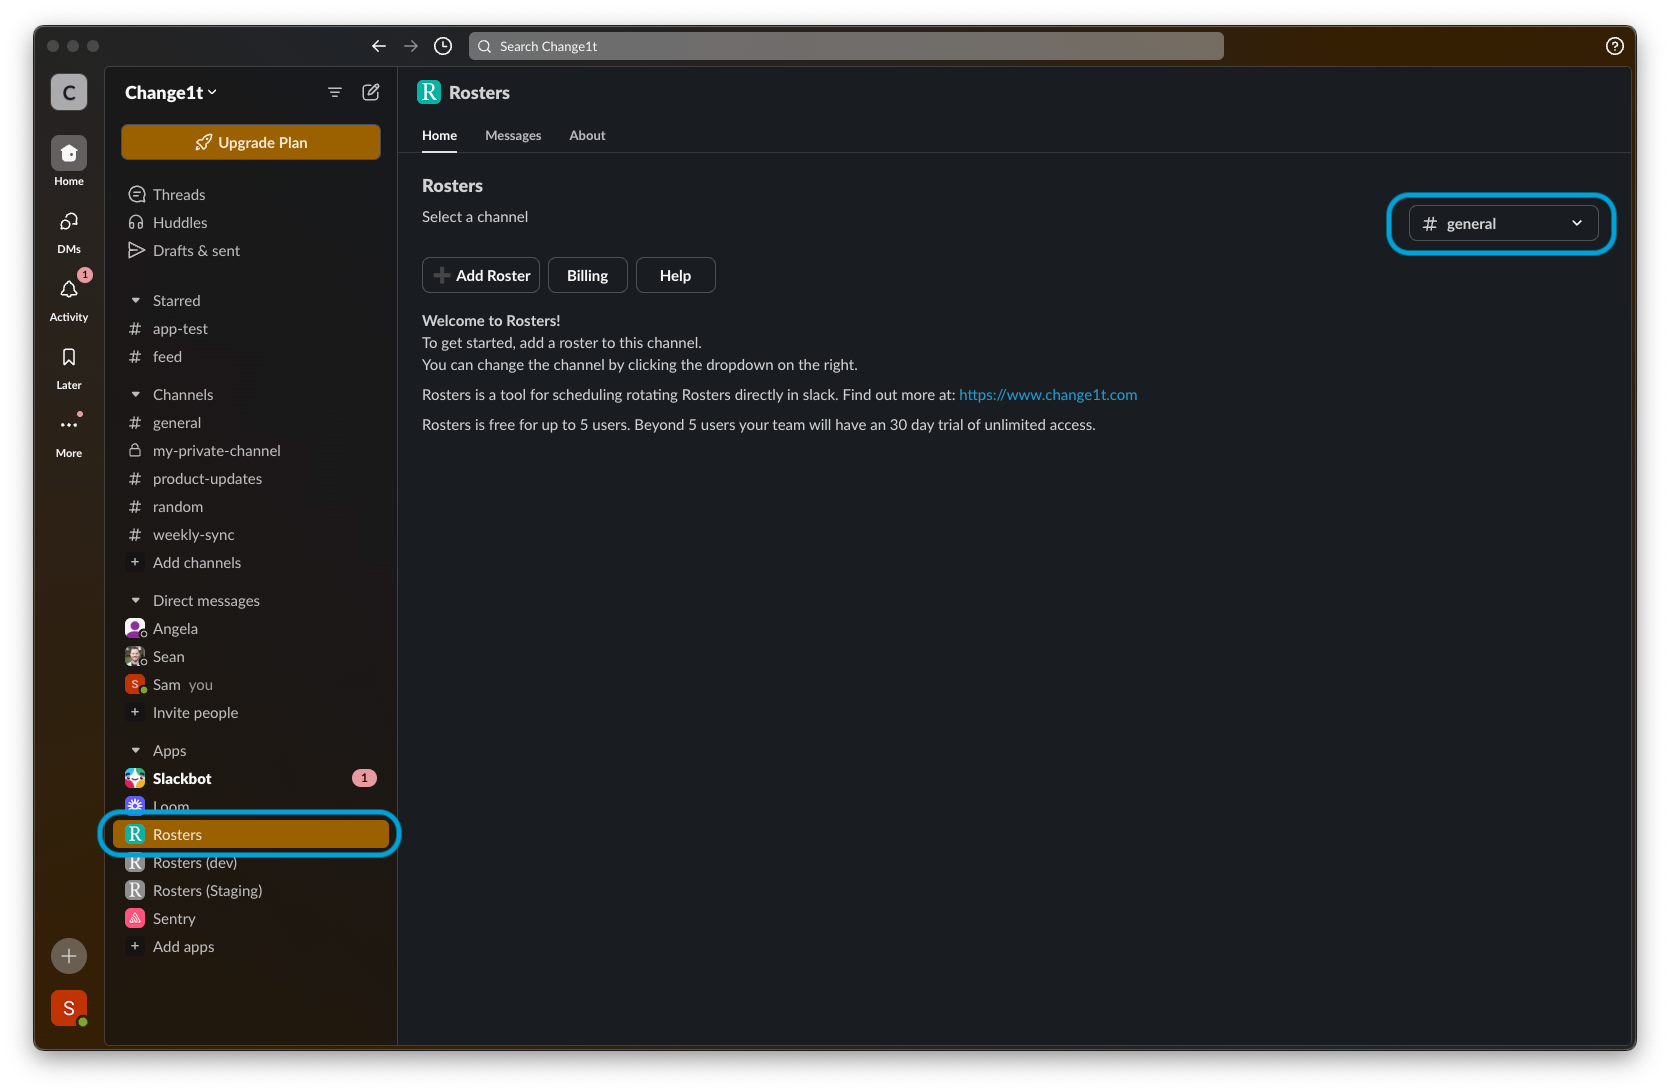Collapse the Starred section
Image resolution: width=1670 pixels, height=1092 pixels.
[x=136, y=300]
